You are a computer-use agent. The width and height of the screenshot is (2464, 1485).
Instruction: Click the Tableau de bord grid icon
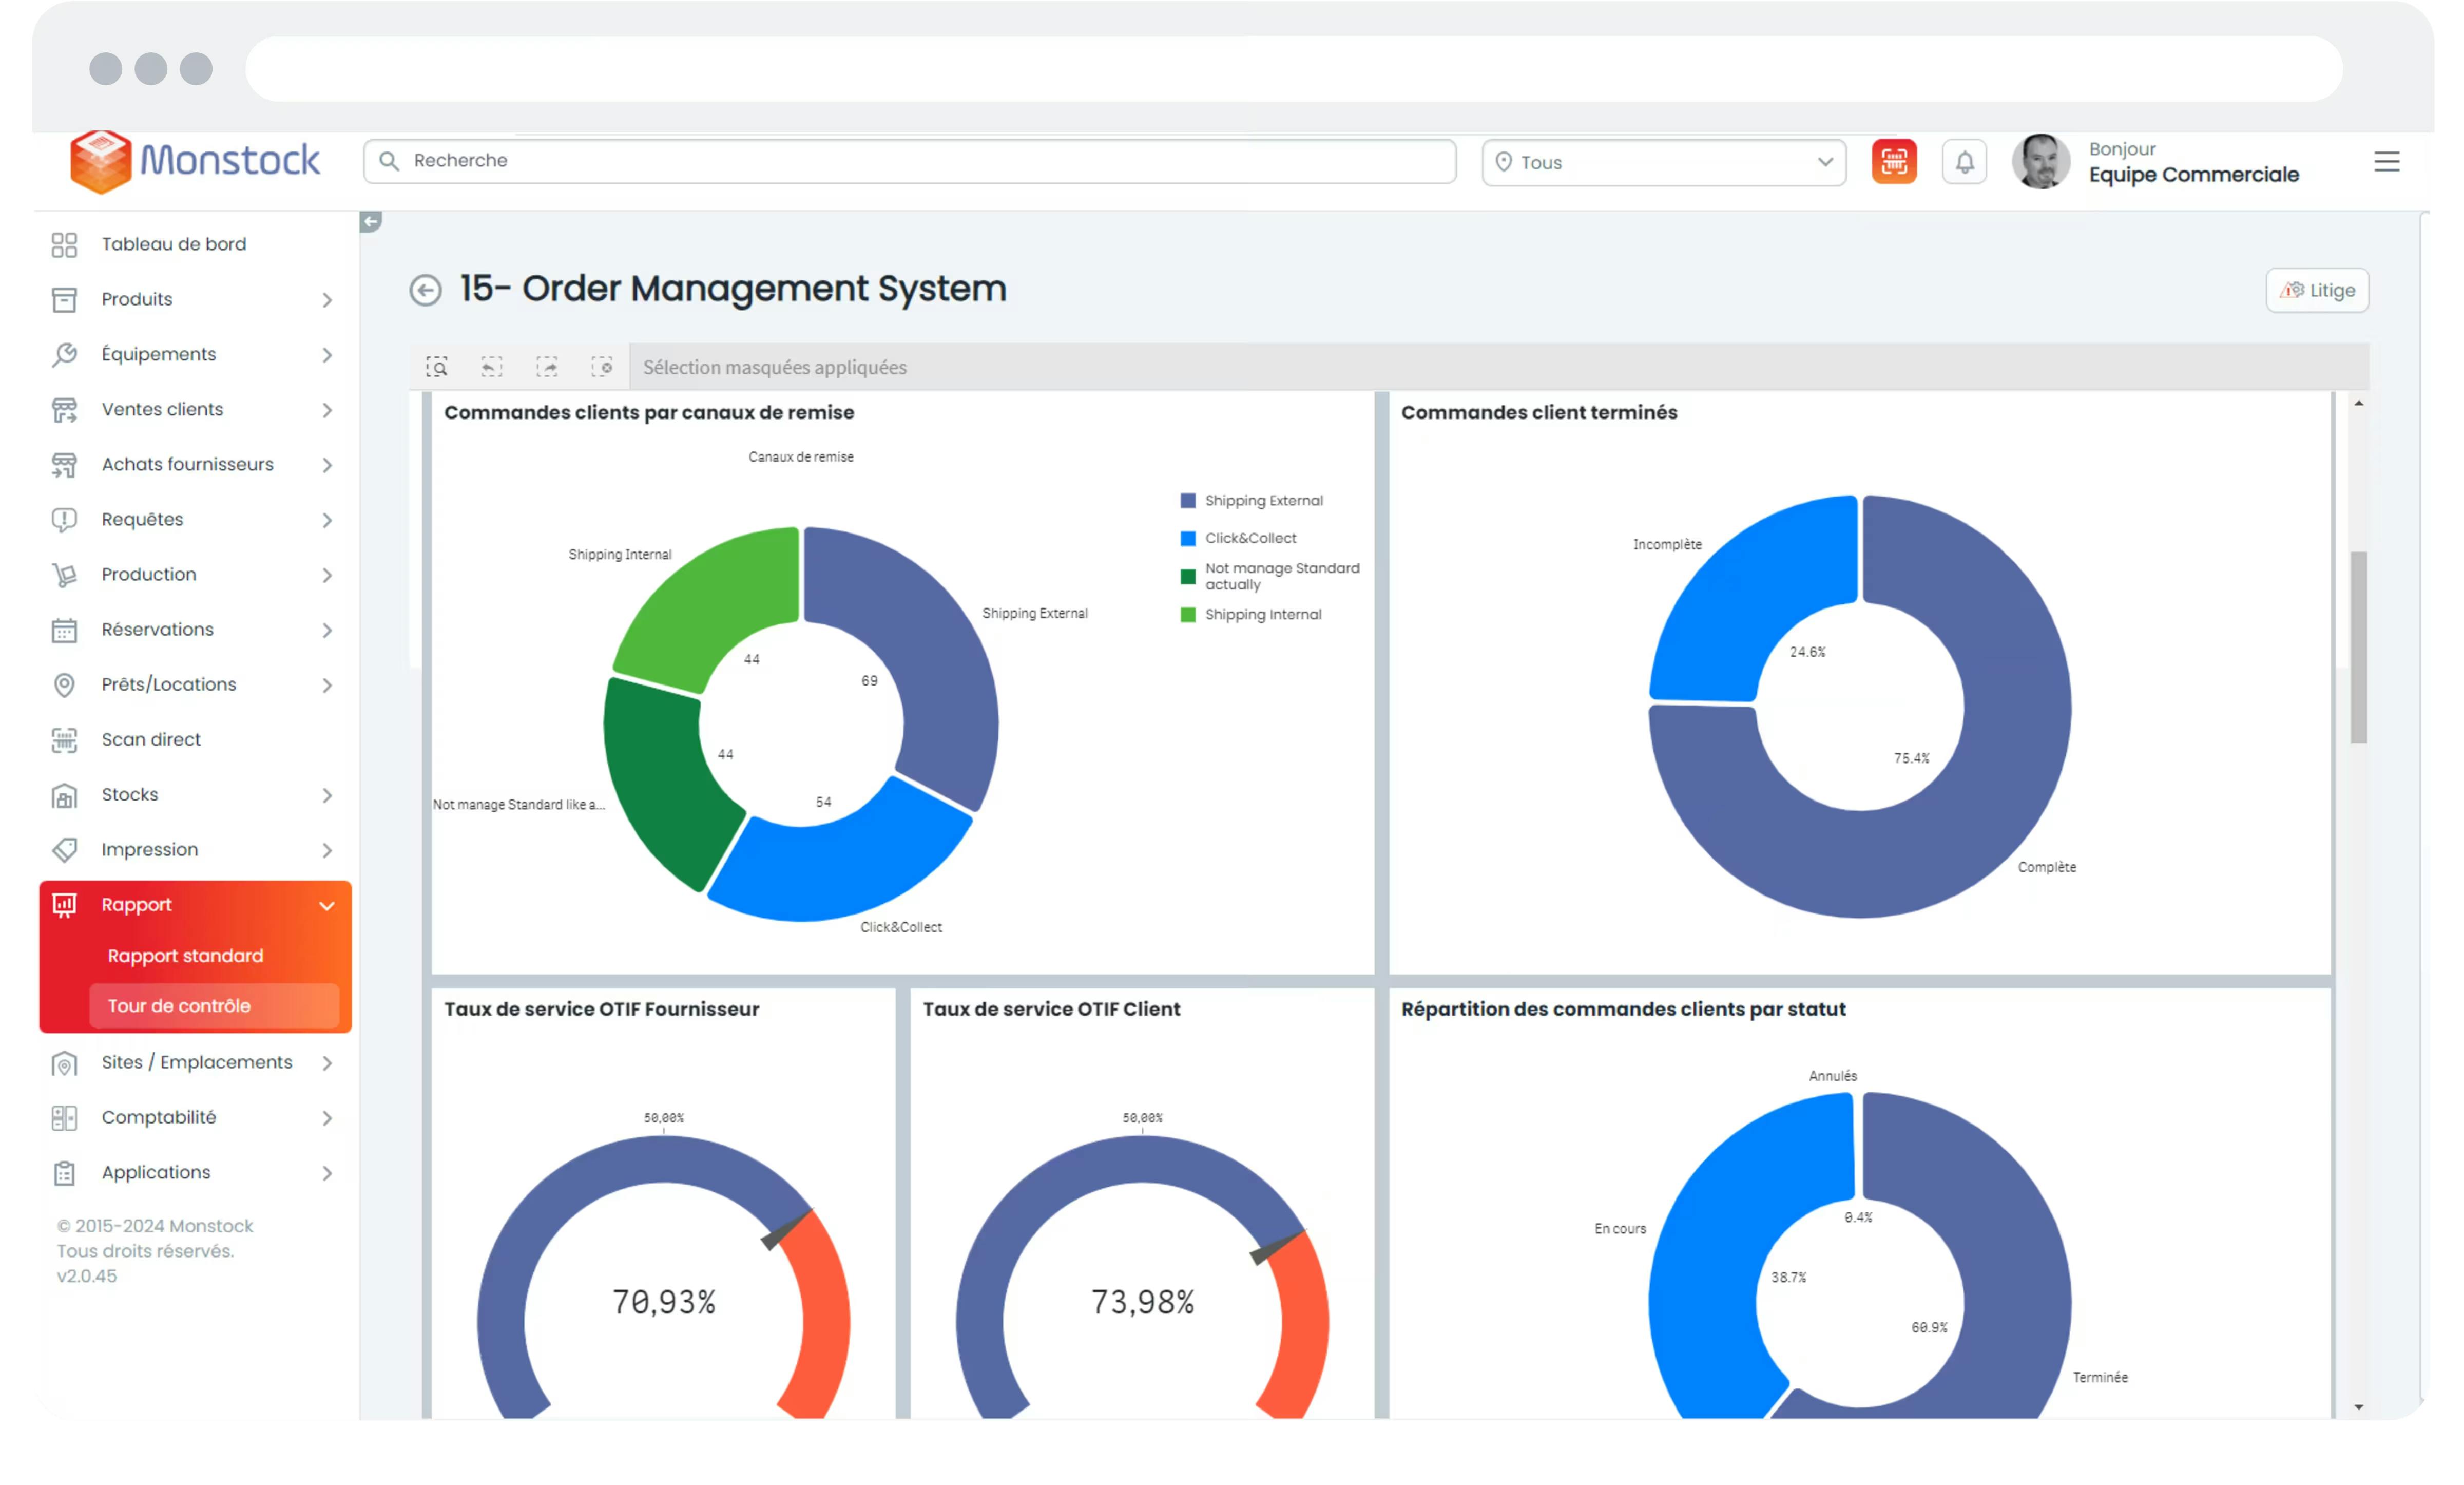click(64, 245)
